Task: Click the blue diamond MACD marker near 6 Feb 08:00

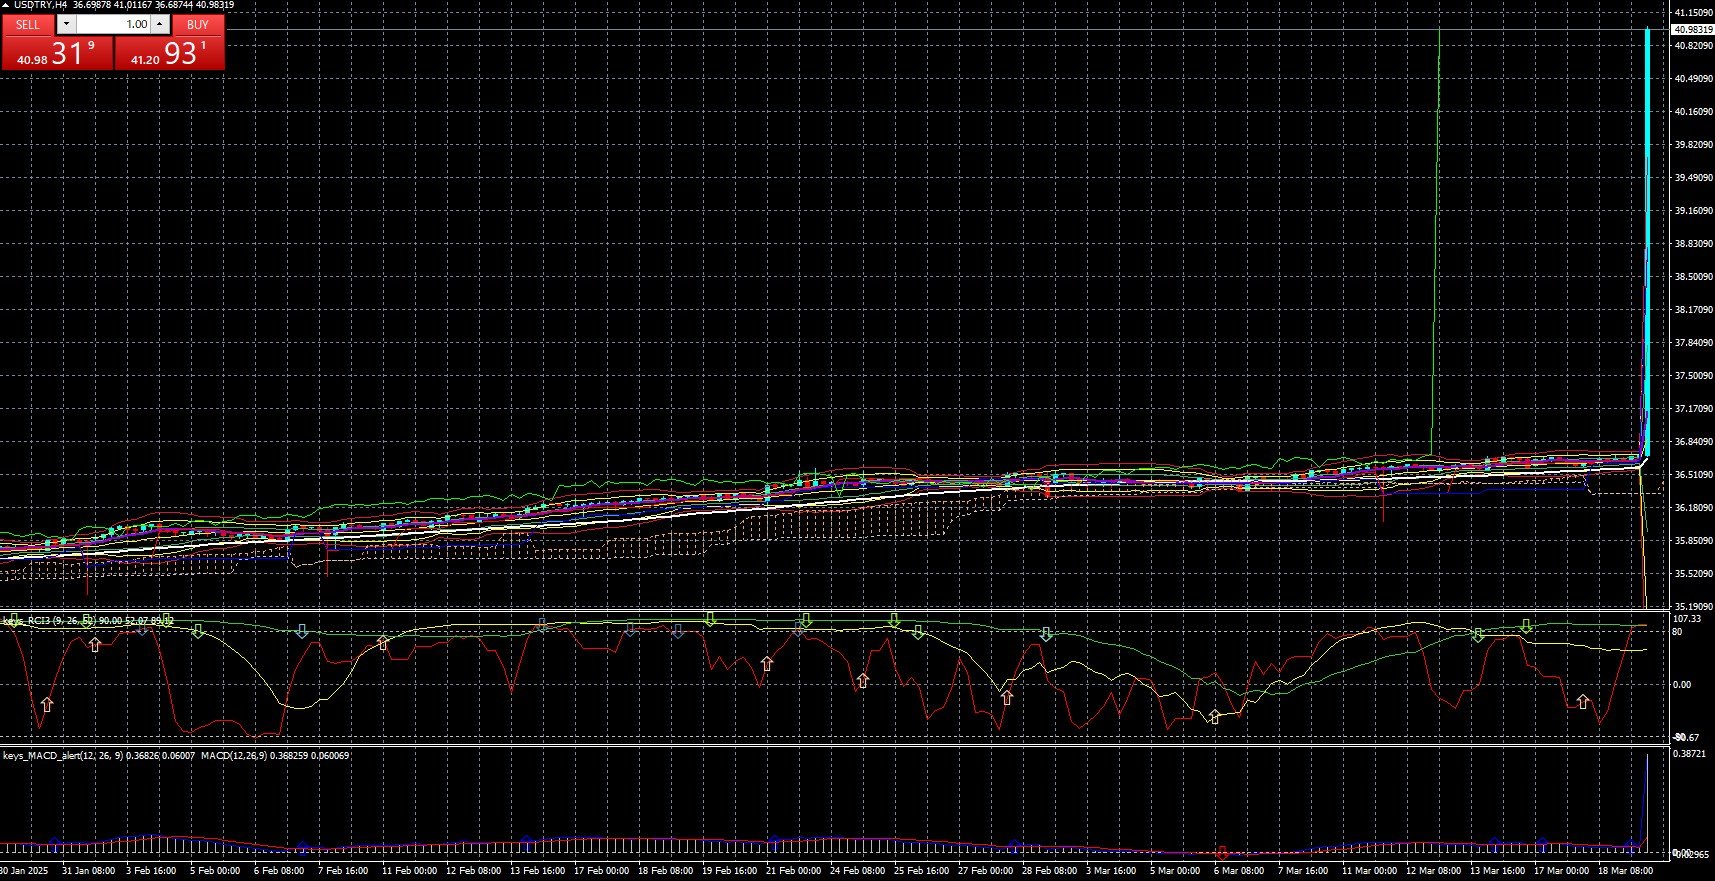Action: [303, 847]
